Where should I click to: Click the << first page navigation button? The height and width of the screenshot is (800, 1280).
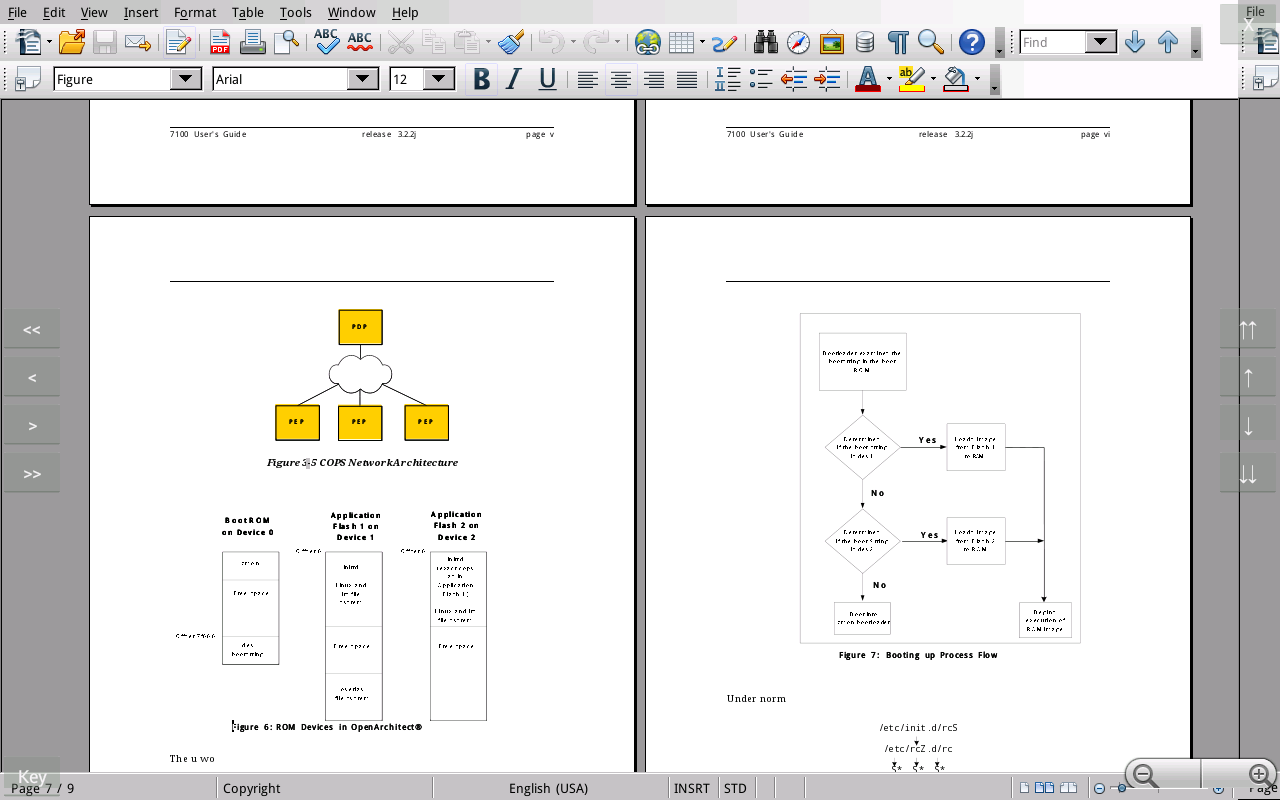pos(32,330)
